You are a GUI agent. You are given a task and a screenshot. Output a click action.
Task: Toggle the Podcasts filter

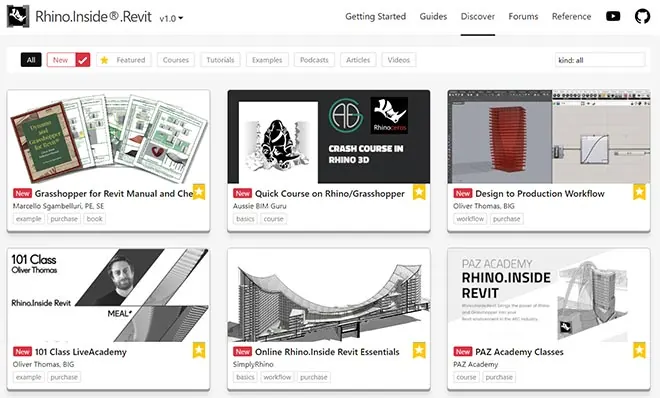[314, 60]
